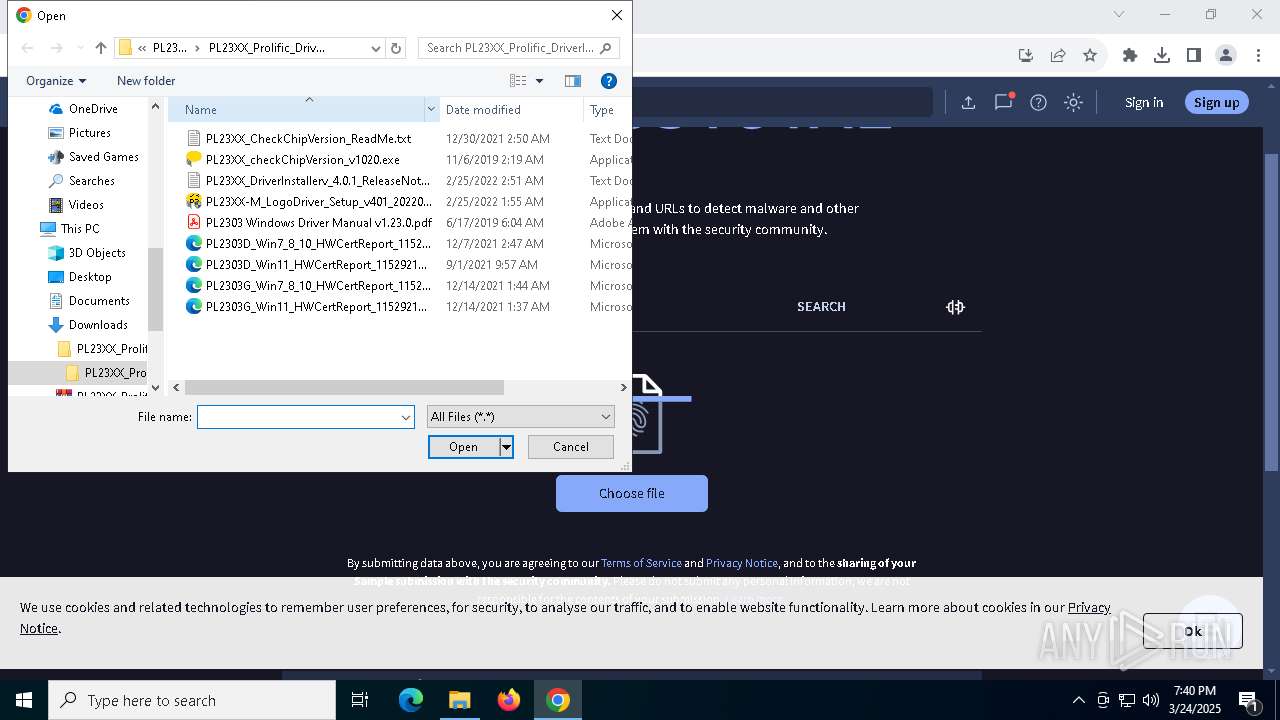The width and height of the screenshot is (1280, 720).
Task: Accept cookies with Ok button
Action: pos(1192,631)
